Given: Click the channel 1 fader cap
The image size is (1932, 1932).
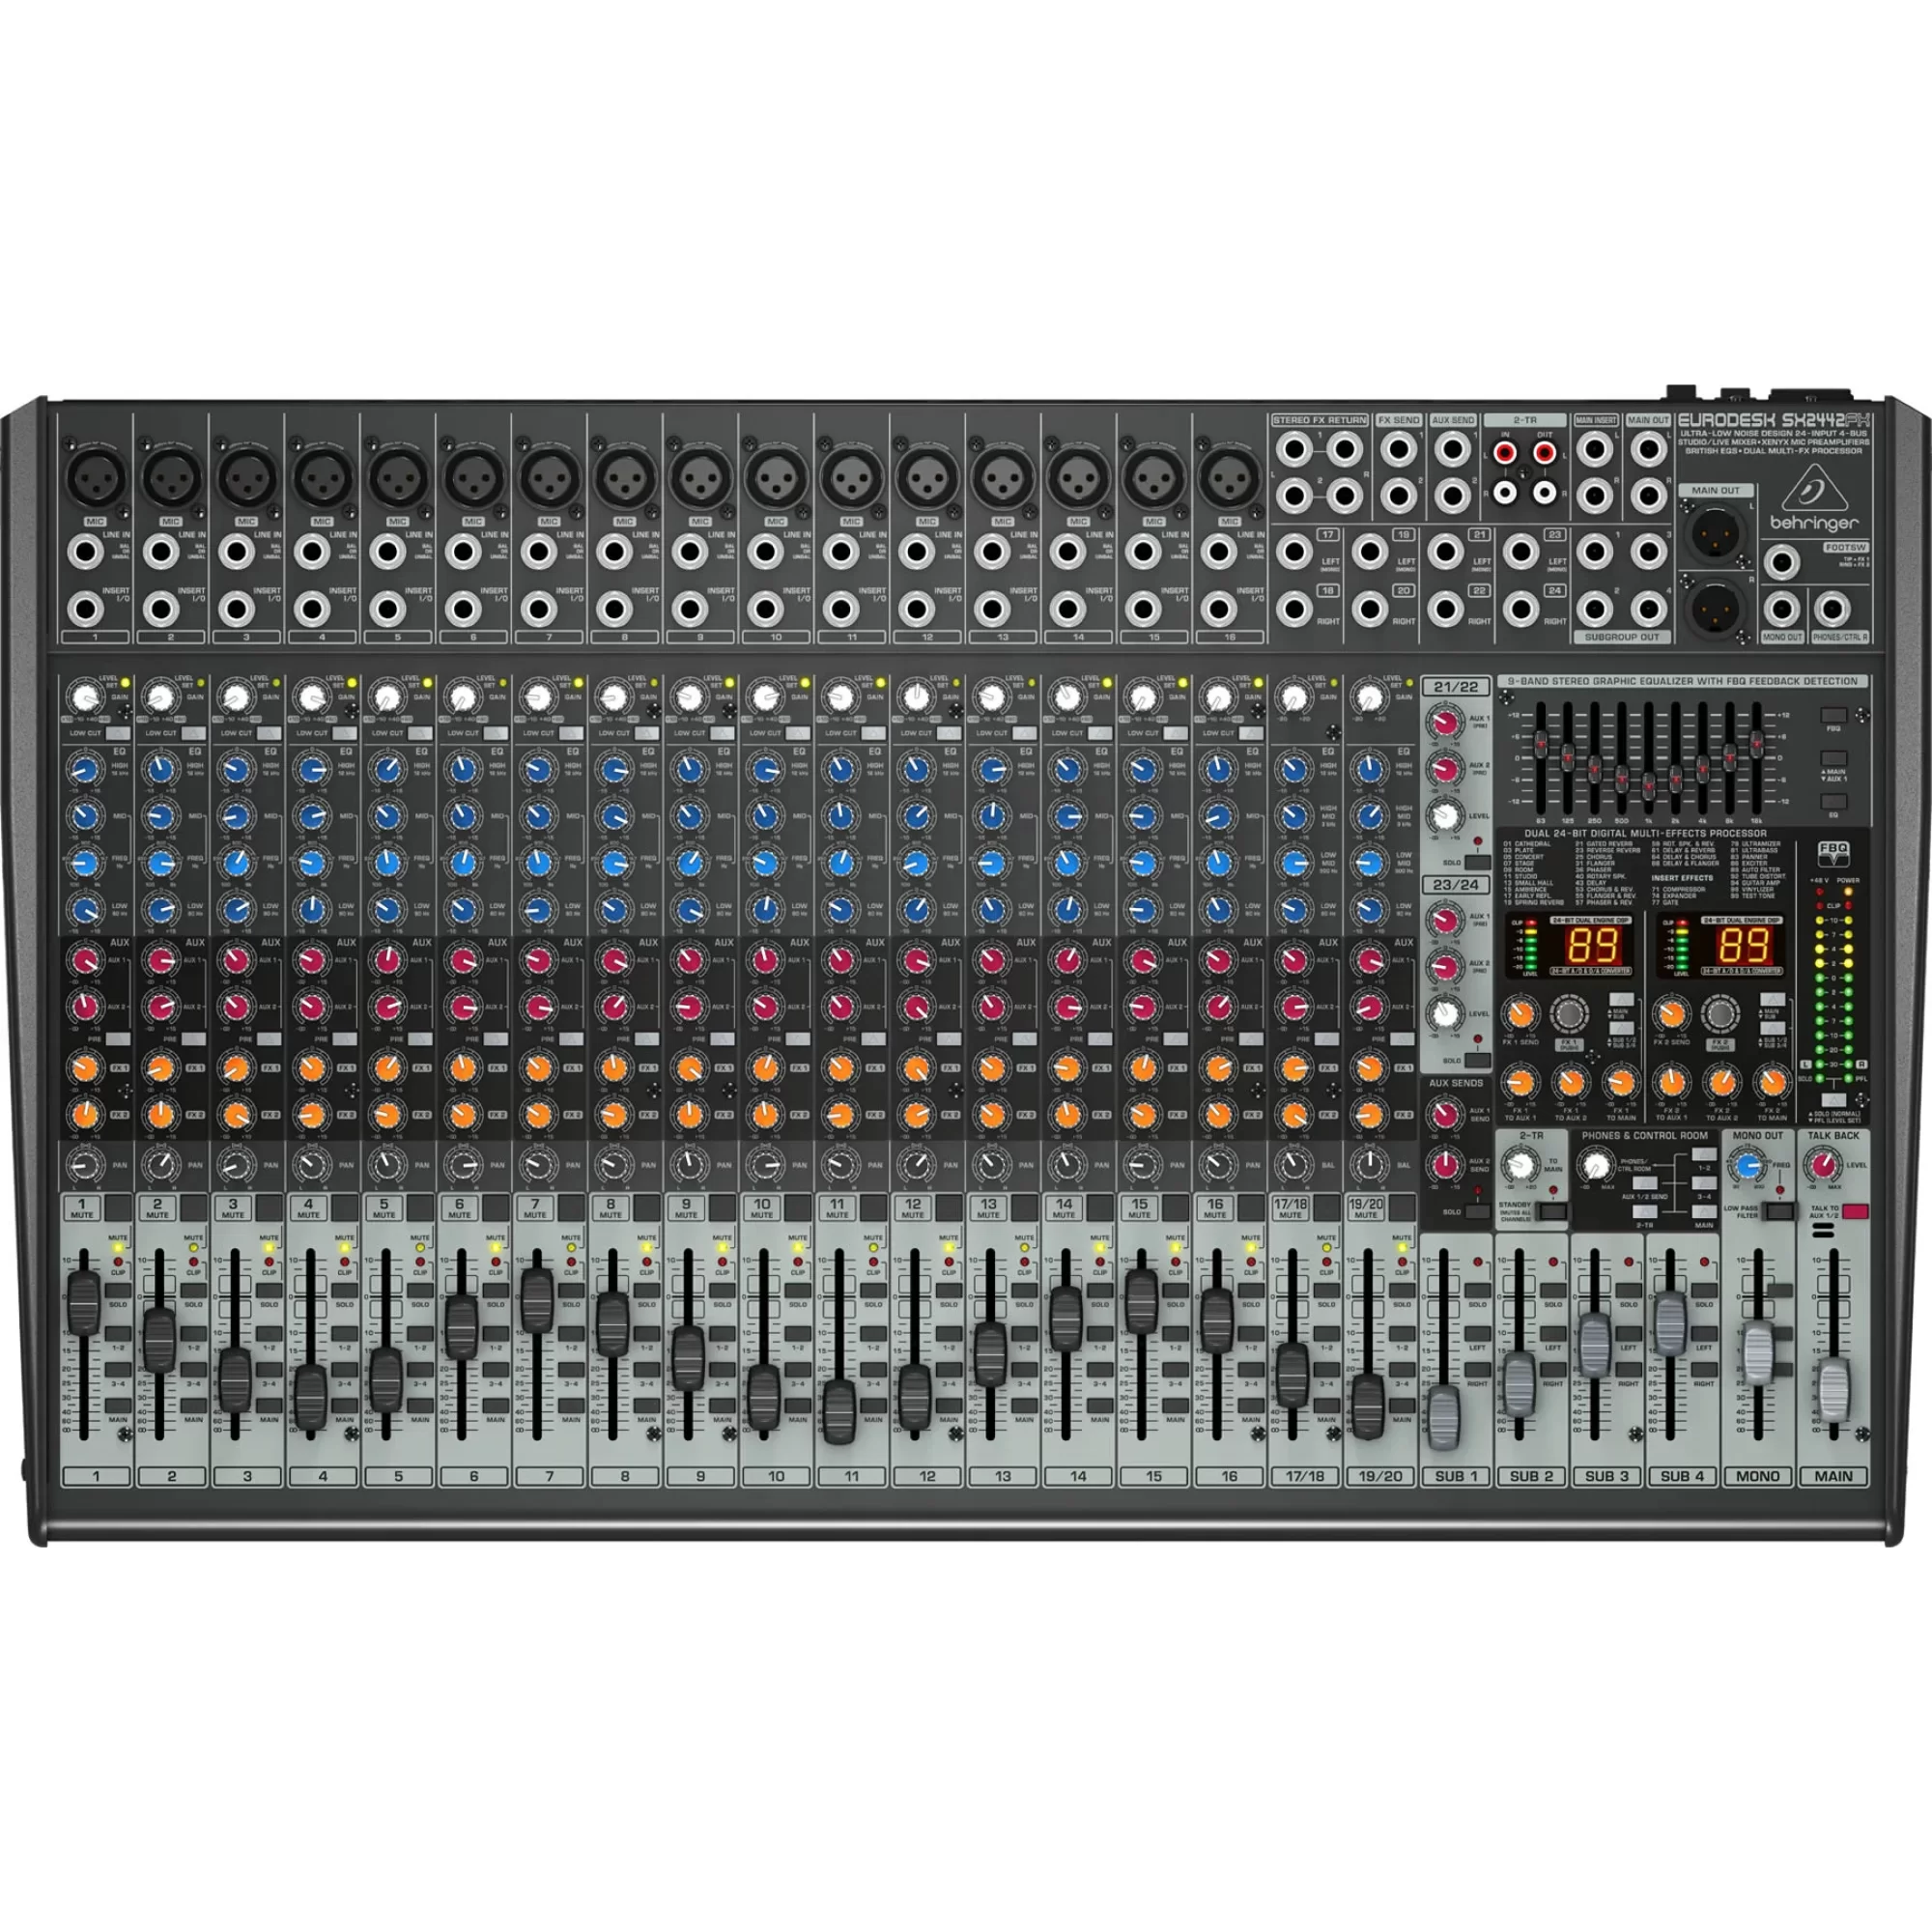Looking at the screenshot, I should click(83, 1302).
